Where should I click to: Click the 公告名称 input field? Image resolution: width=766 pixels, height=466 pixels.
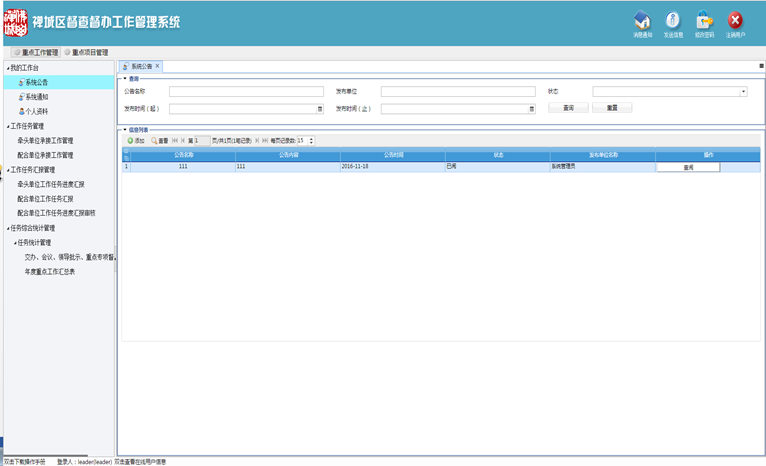(x=246, y=91)
